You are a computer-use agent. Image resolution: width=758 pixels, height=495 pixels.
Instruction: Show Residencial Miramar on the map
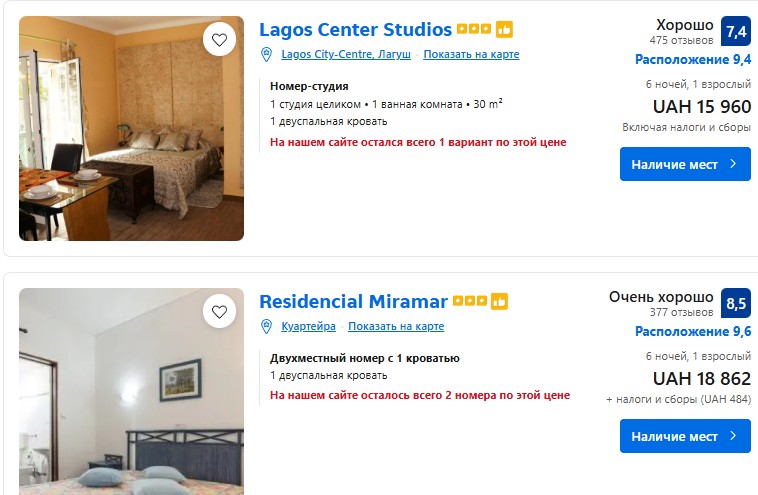(x=396, y=326)
